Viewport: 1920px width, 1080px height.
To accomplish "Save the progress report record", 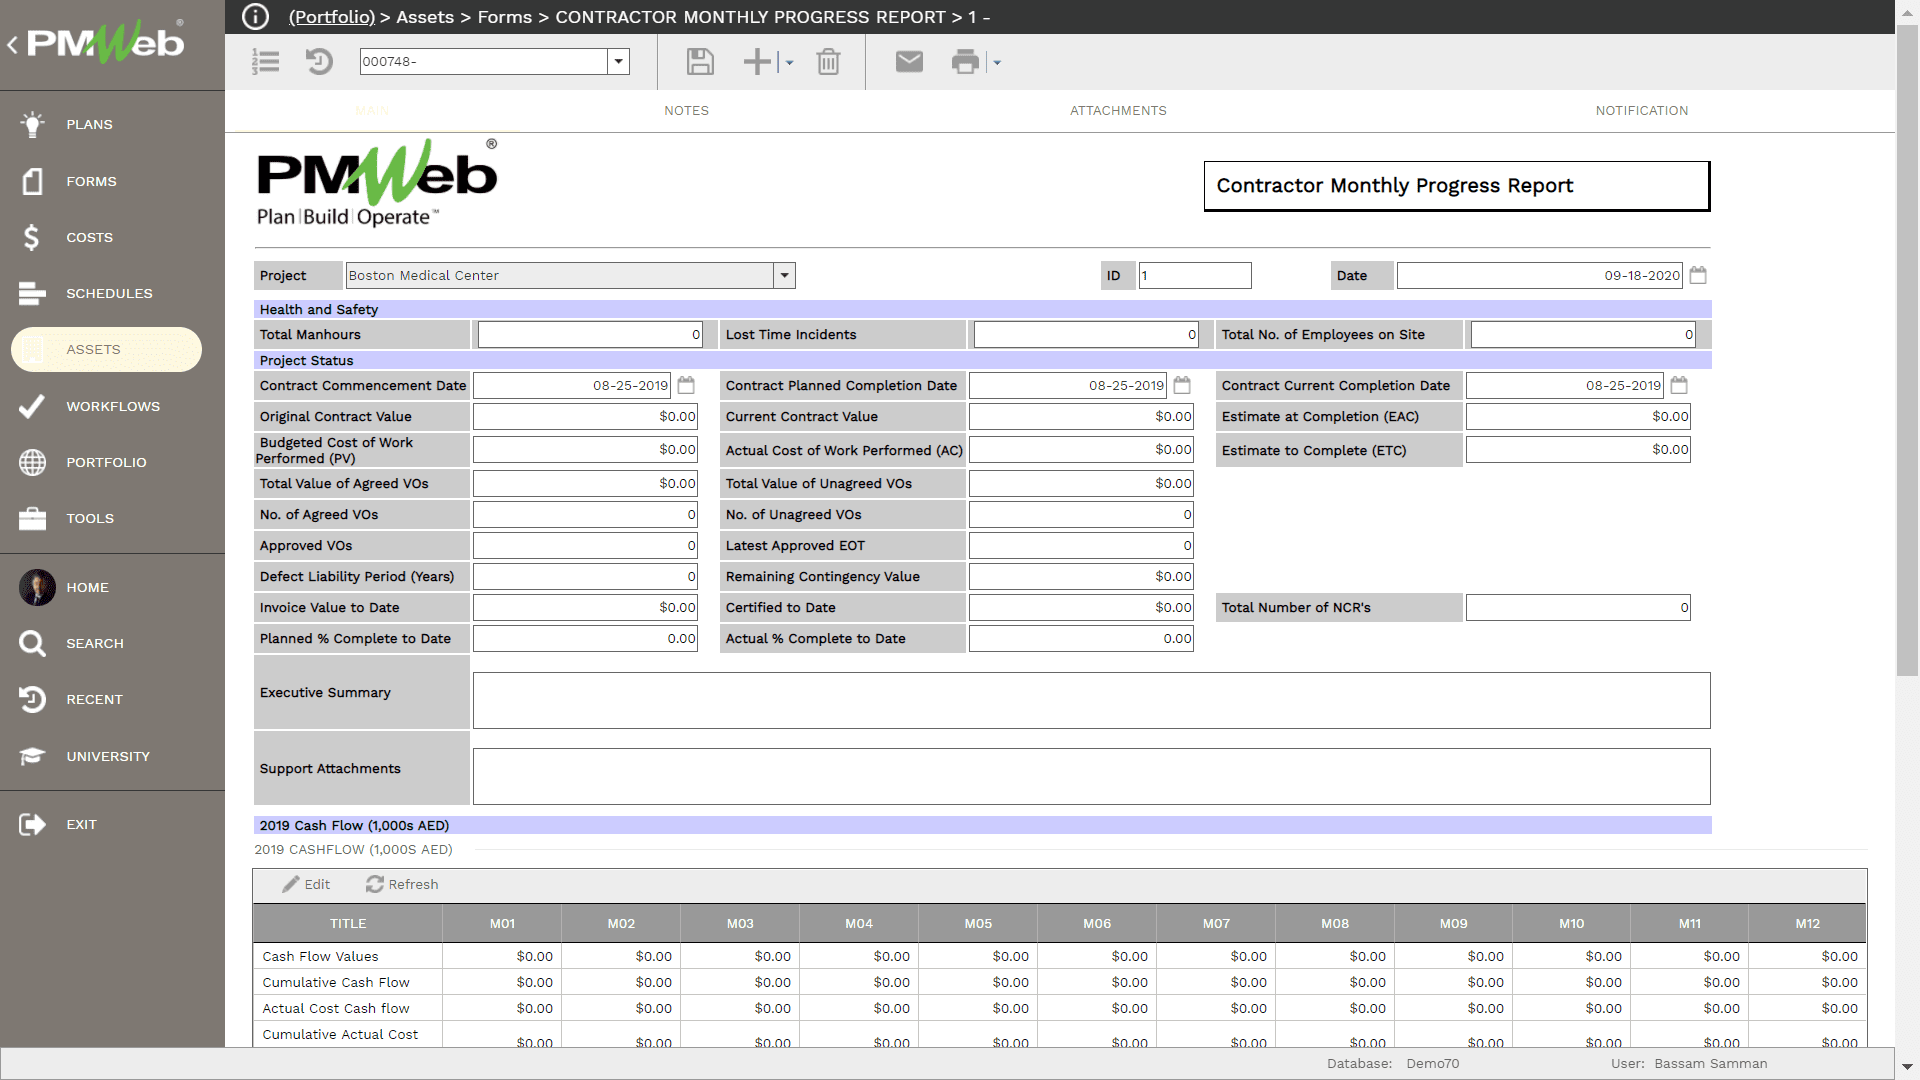I will [699, 61].
